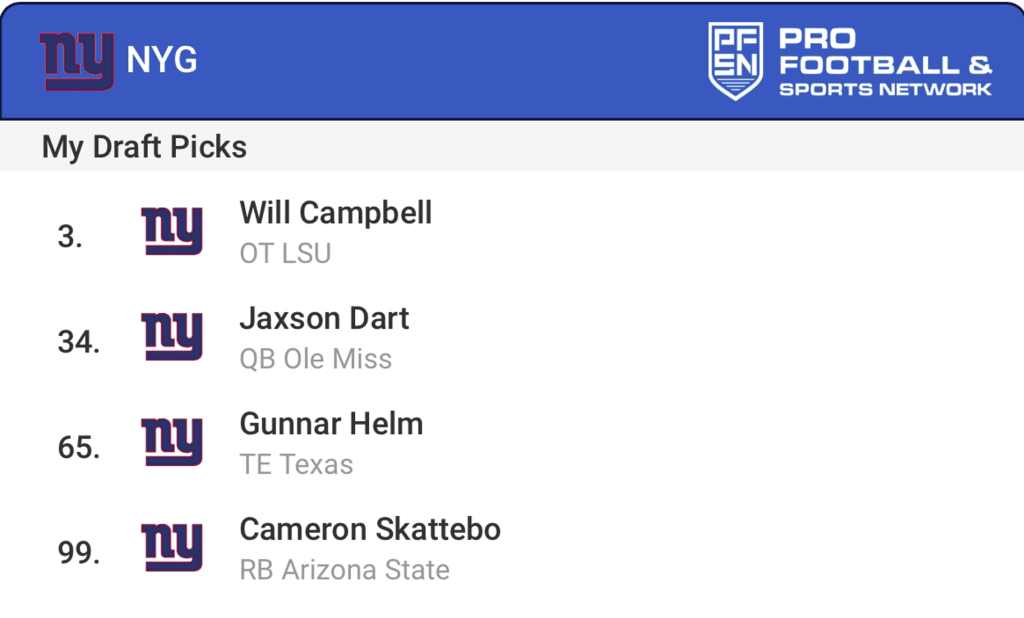Select the NYG team abbreviation in the header
The width and height of the screenshot is (1024, 618).
click(x=162, y=61)
